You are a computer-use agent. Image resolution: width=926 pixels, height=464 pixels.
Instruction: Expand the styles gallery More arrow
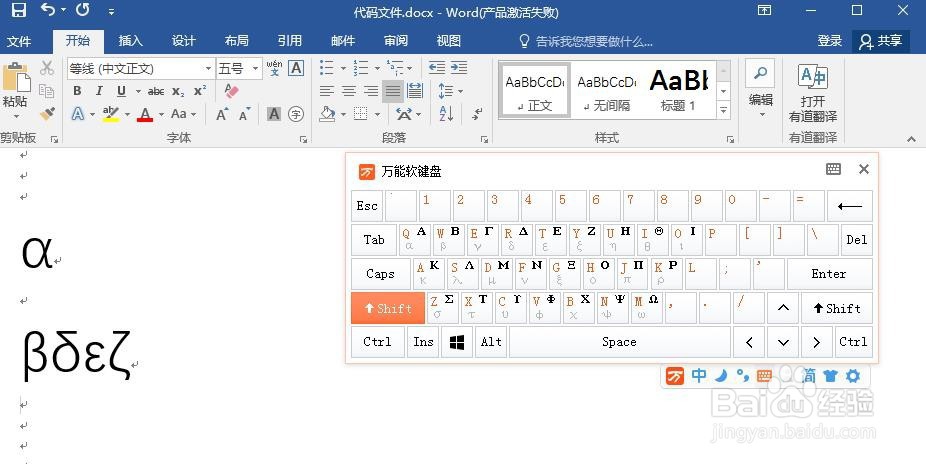[x=723, y=110]
